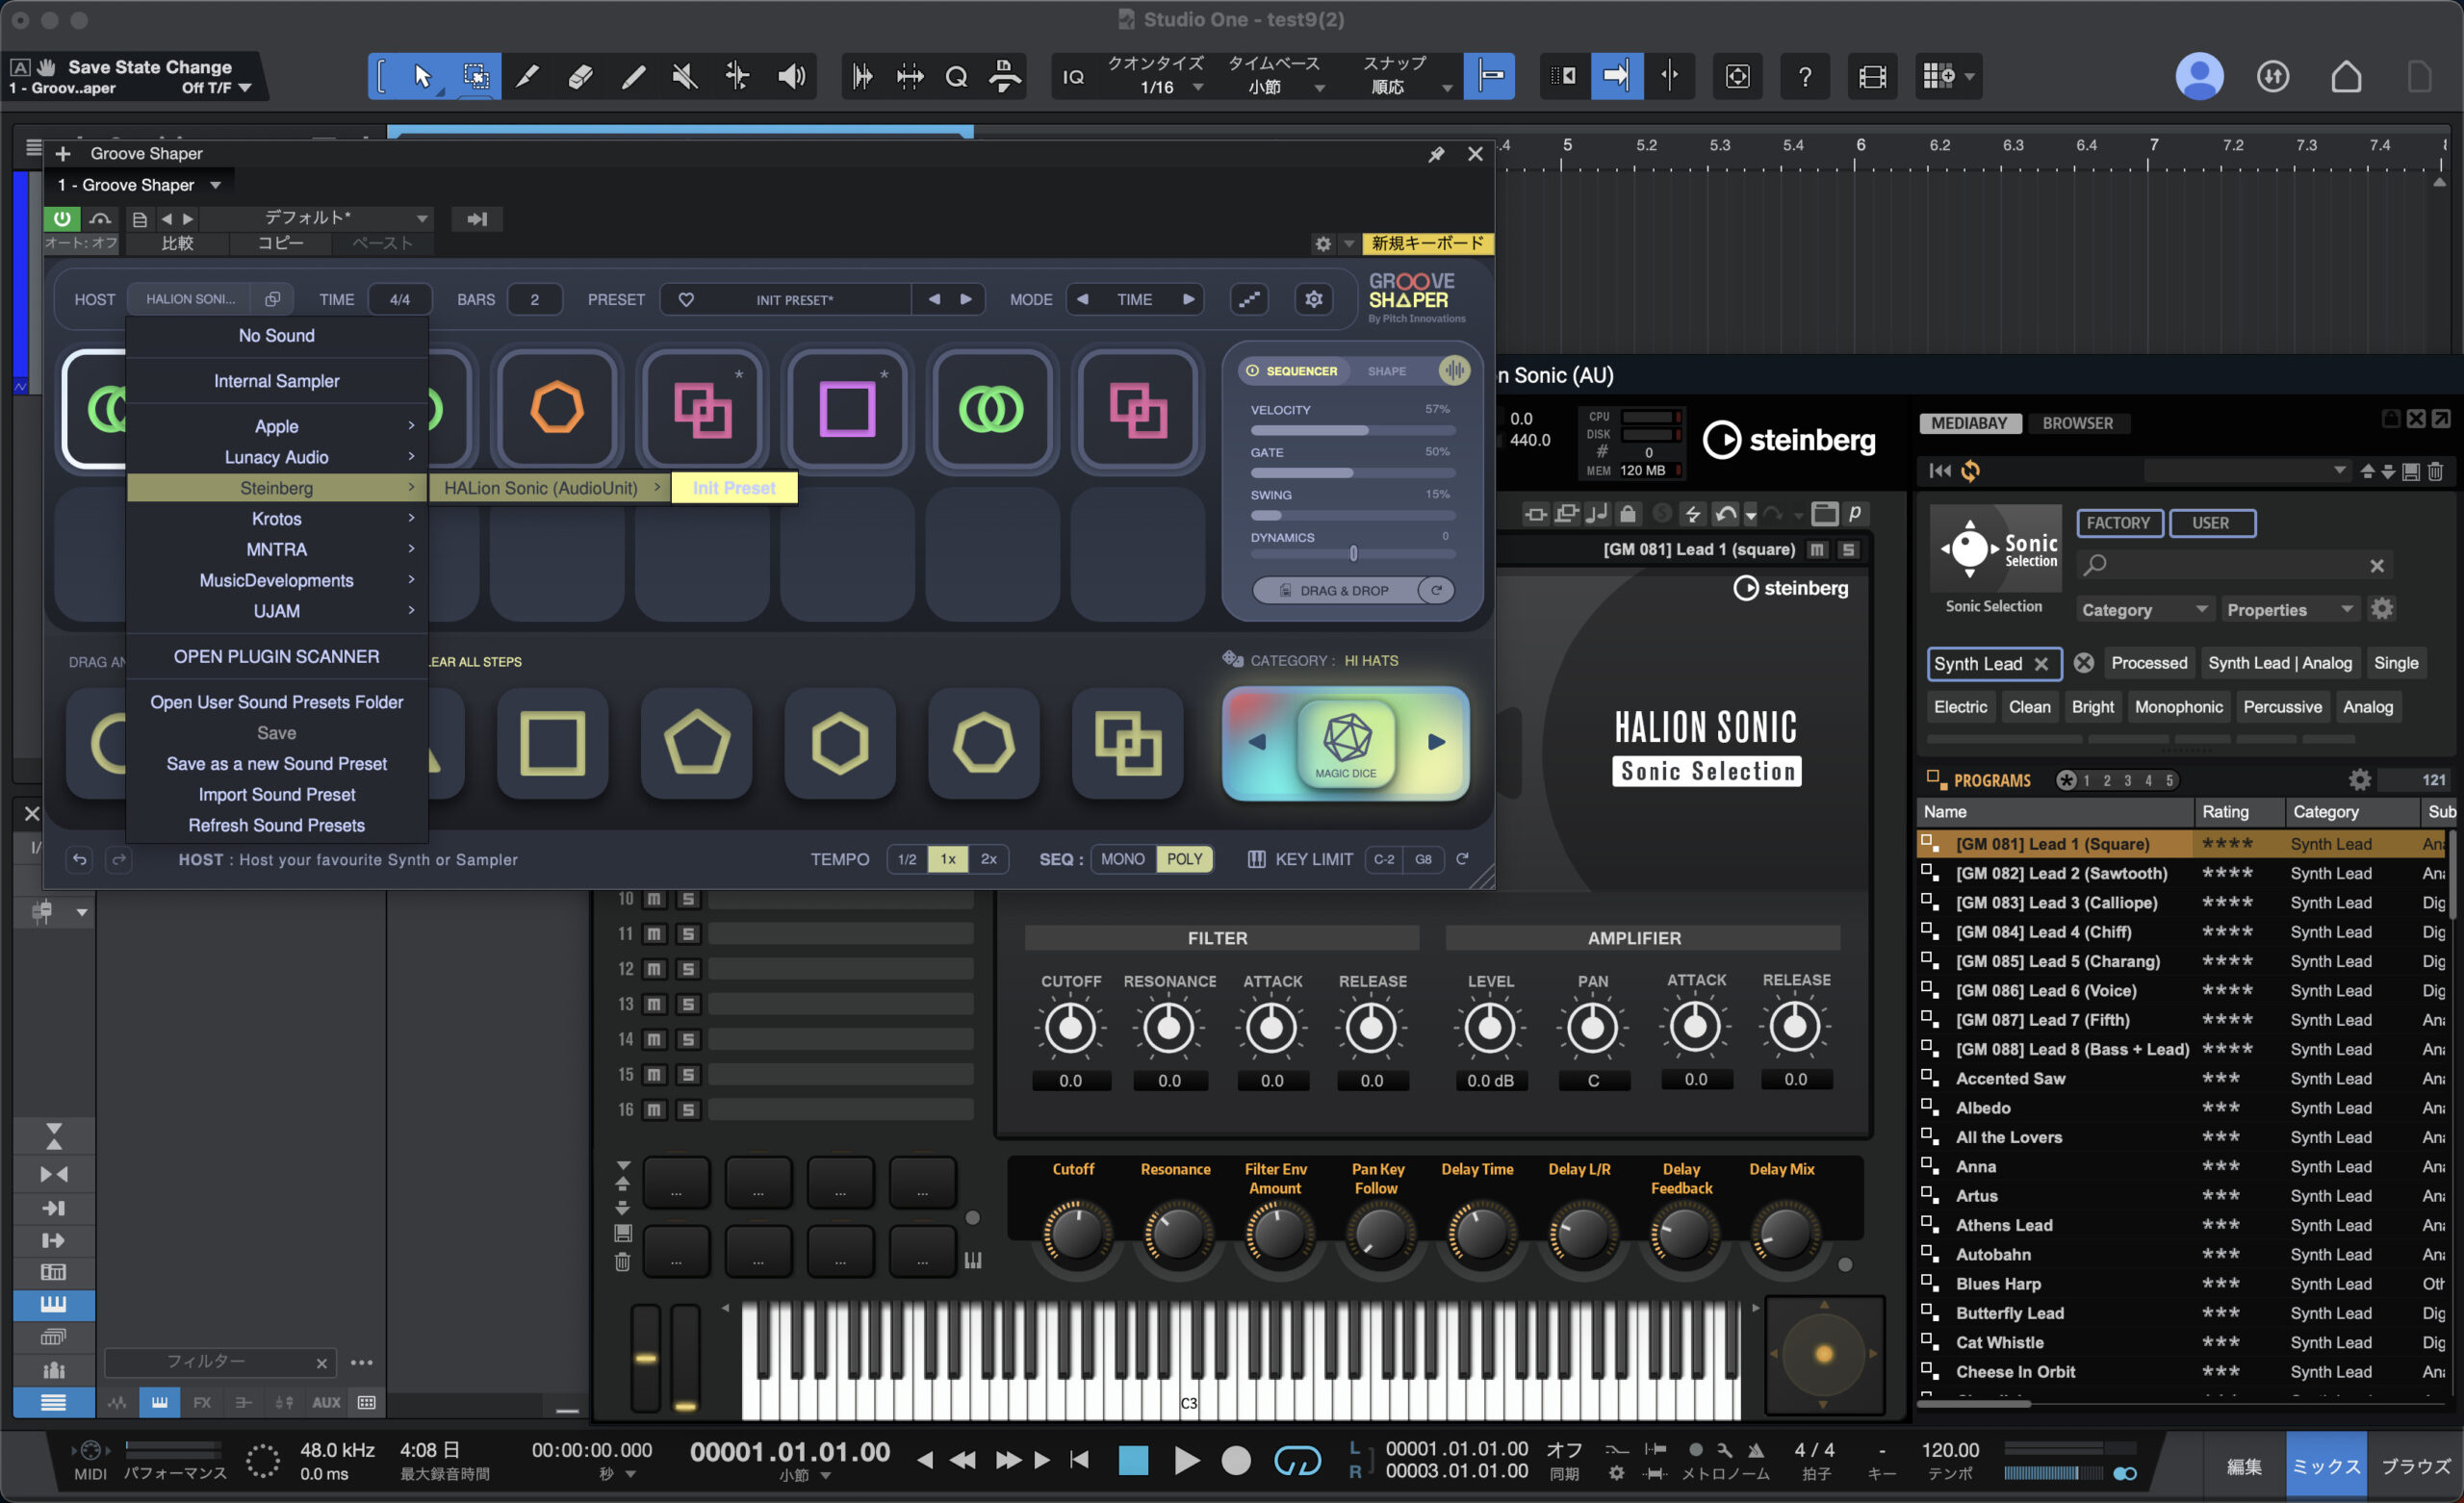Solo slot 12 in HALion Sonic

pos(688,969)
